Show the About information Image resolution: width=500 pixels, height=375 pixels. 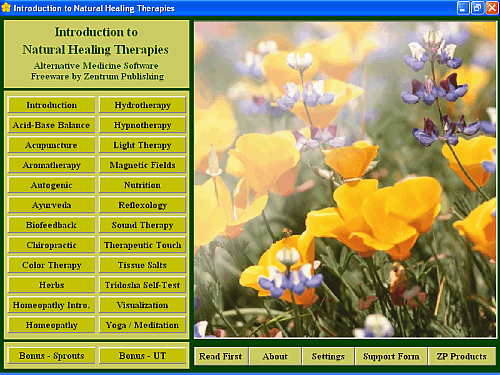point(275,356)
